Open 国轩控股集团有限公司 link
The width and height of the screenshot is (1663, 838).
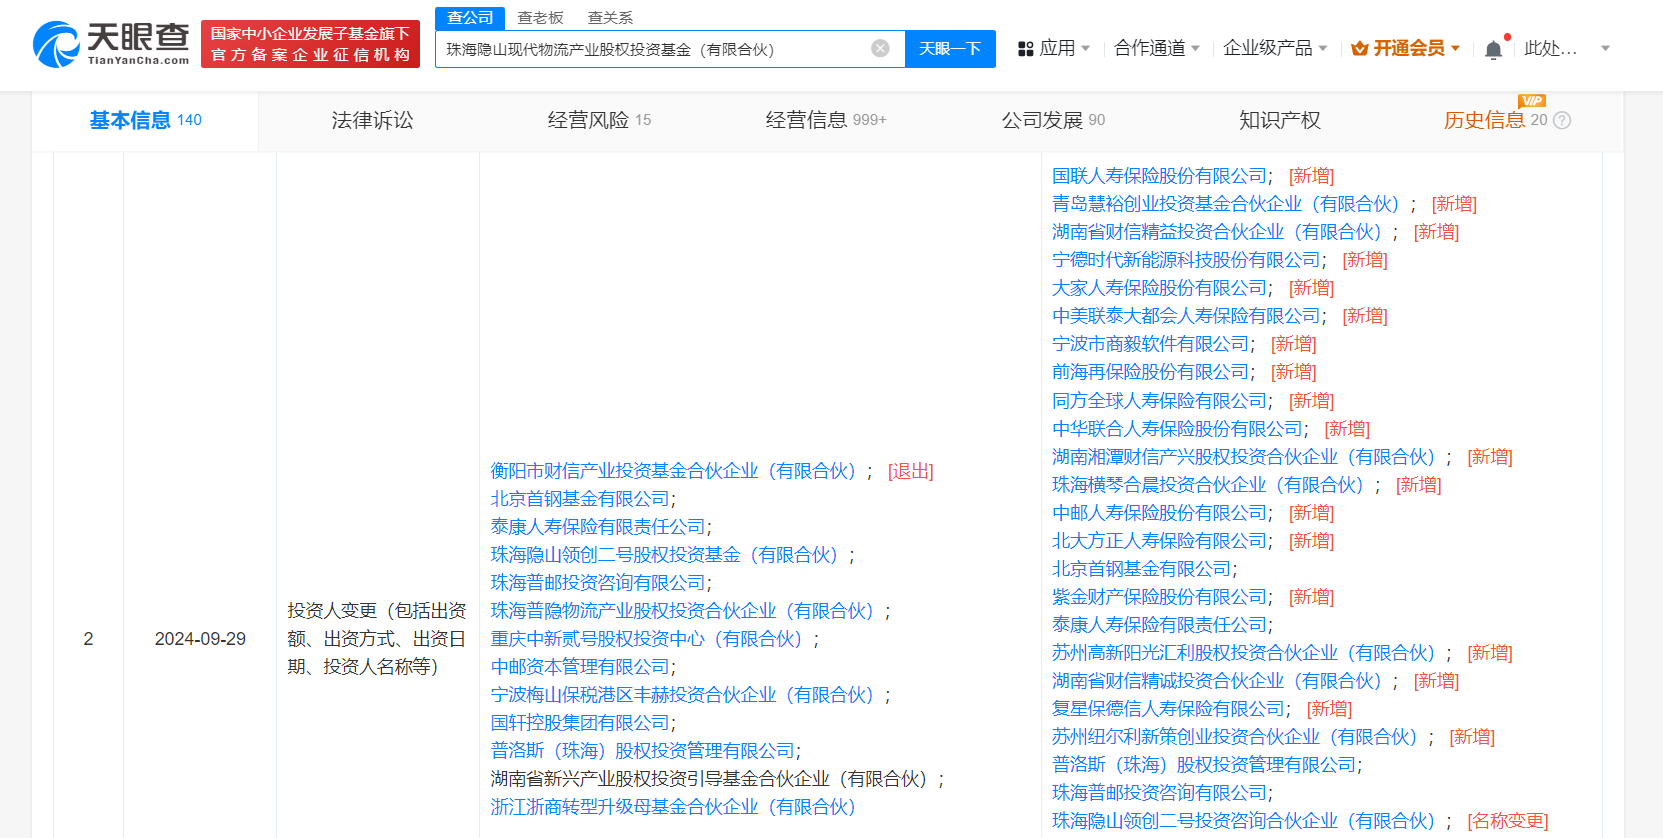(580, 723)
